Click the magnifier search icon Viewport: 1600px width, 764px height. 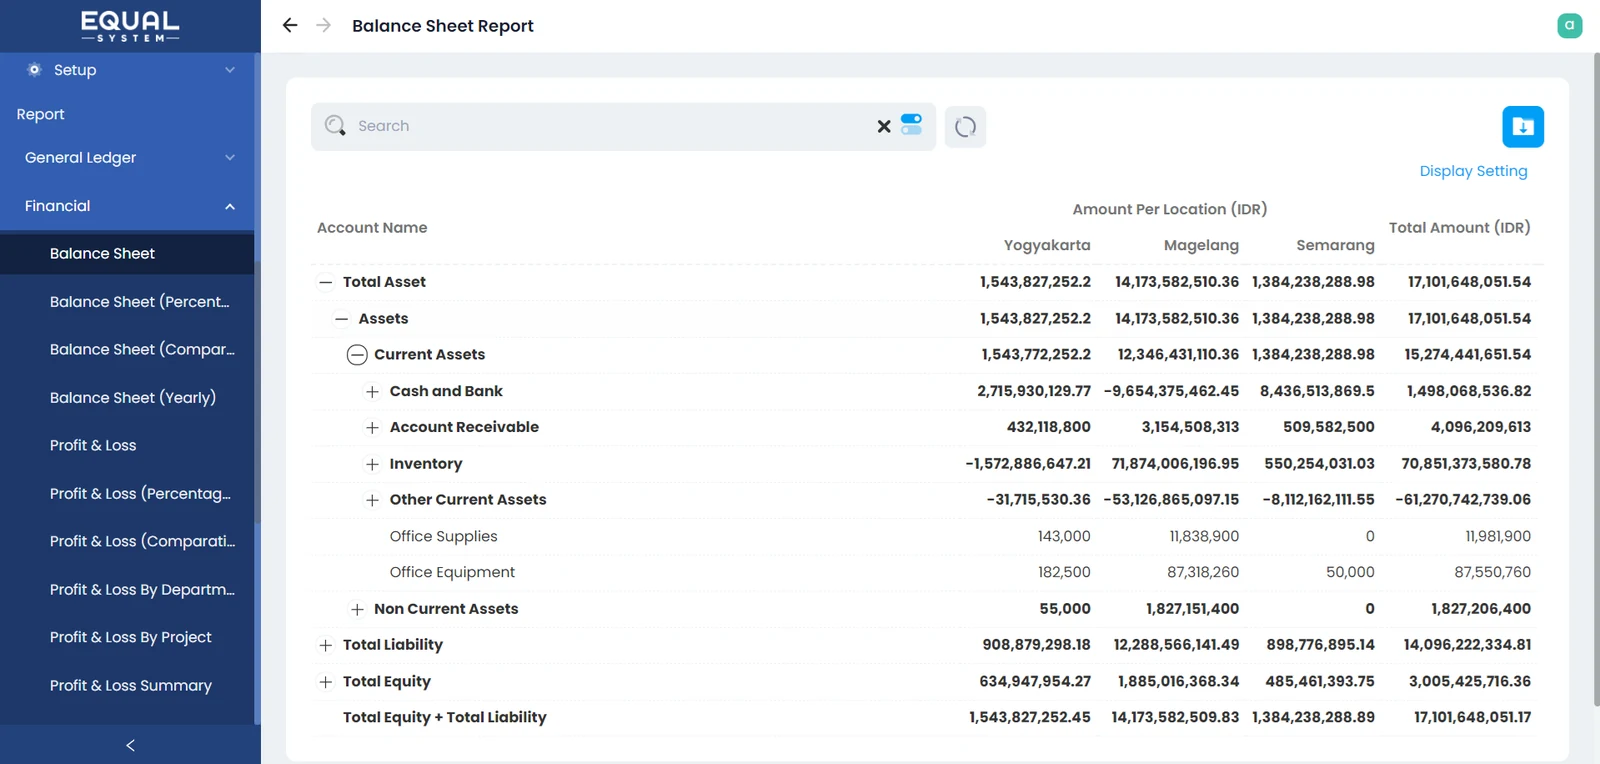click(335, 125)
